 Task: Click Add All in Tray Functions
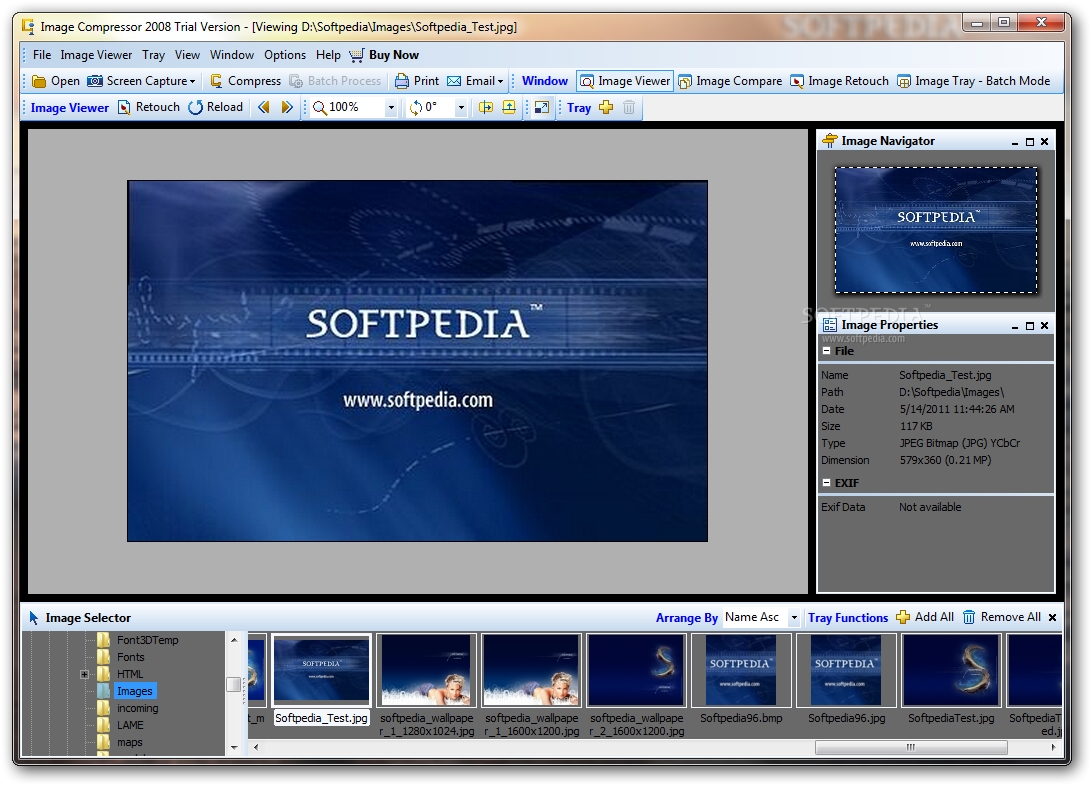point(925,618)
